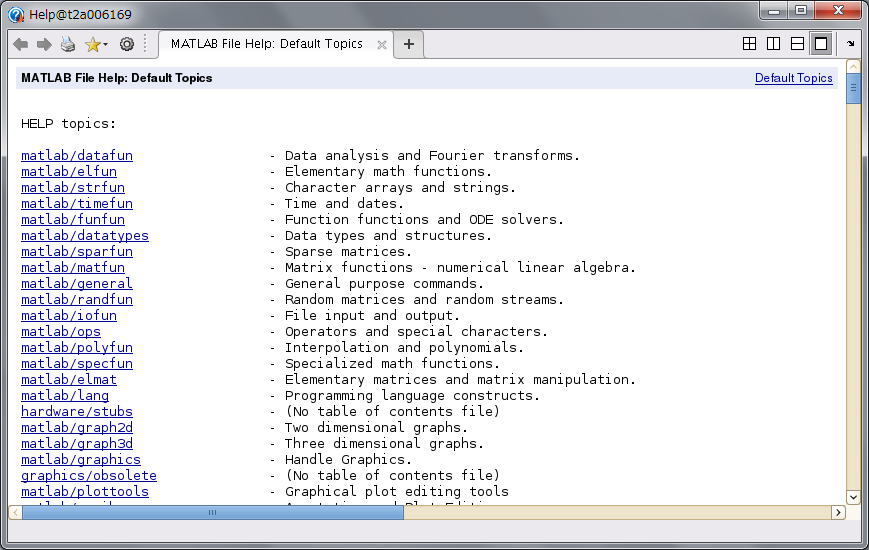Open matlab/plottools link
This screenshot has width=869, height=550.
[x=85, y=492]
